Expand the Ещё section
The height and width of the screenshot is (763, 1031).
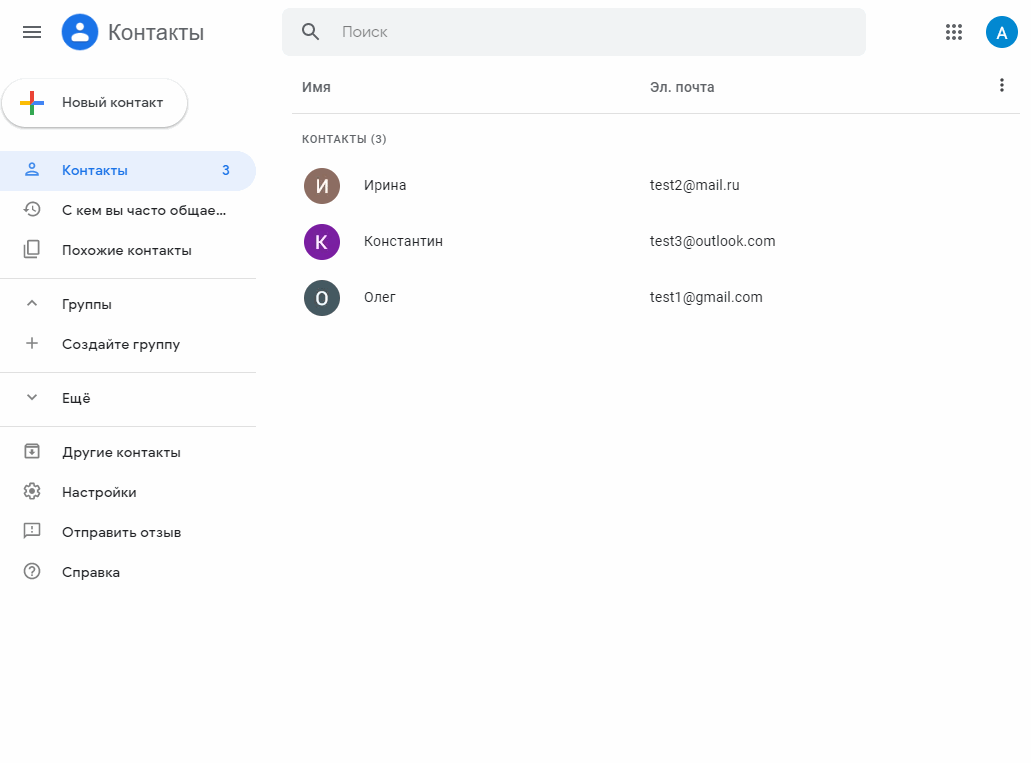[32, 397]
